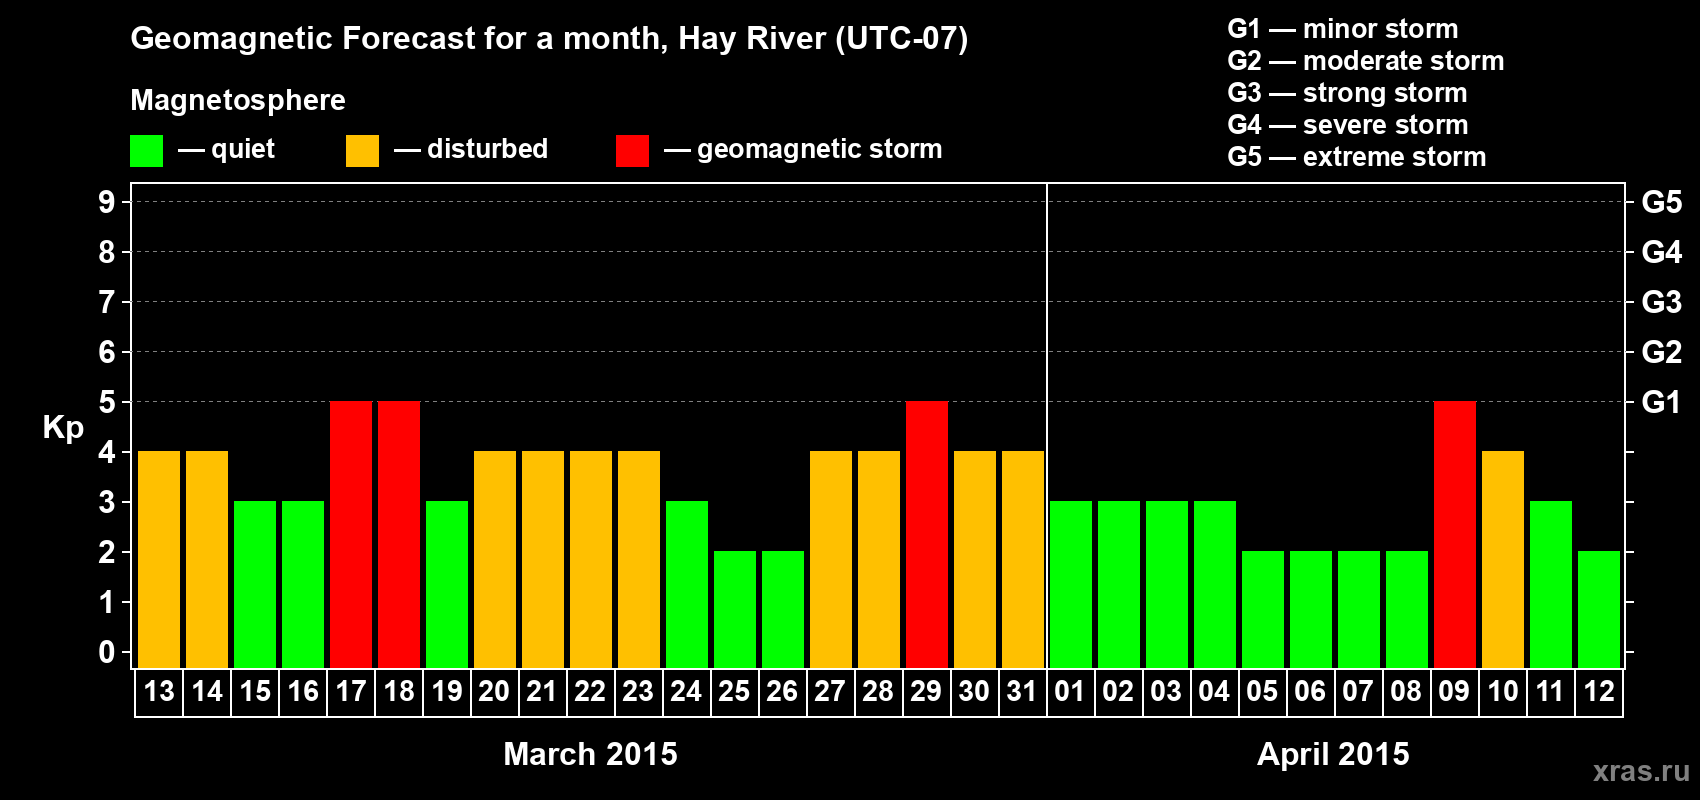
Task: Click the 'geomagnetic storm' legend label
Action: coord(820,150)
